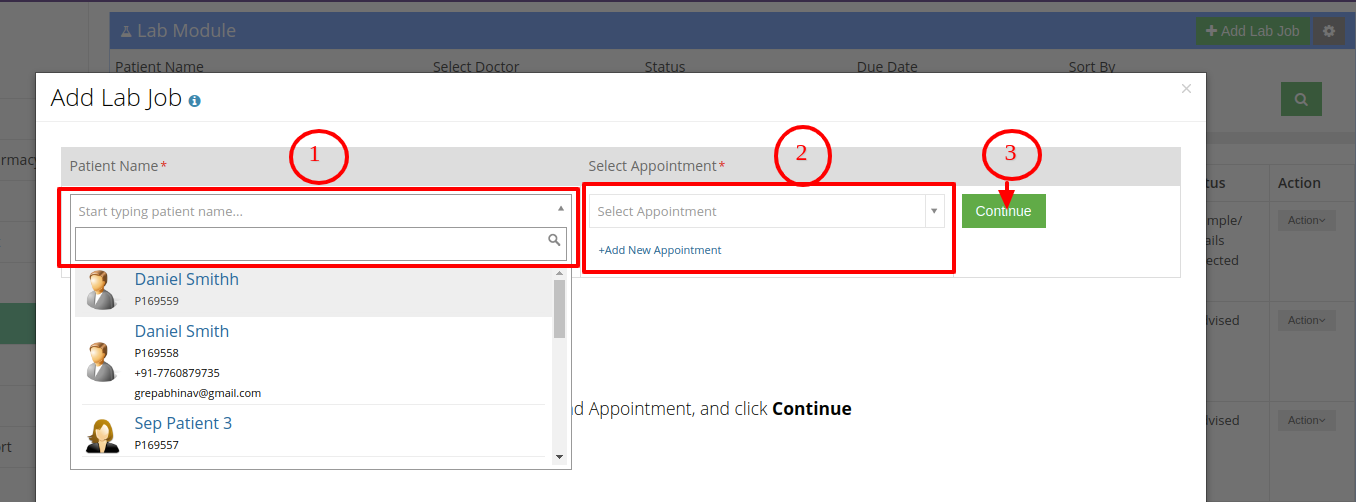
Task: Click the Add Lab Job button
Action: pyautogui.click(x=1252, y=31)
